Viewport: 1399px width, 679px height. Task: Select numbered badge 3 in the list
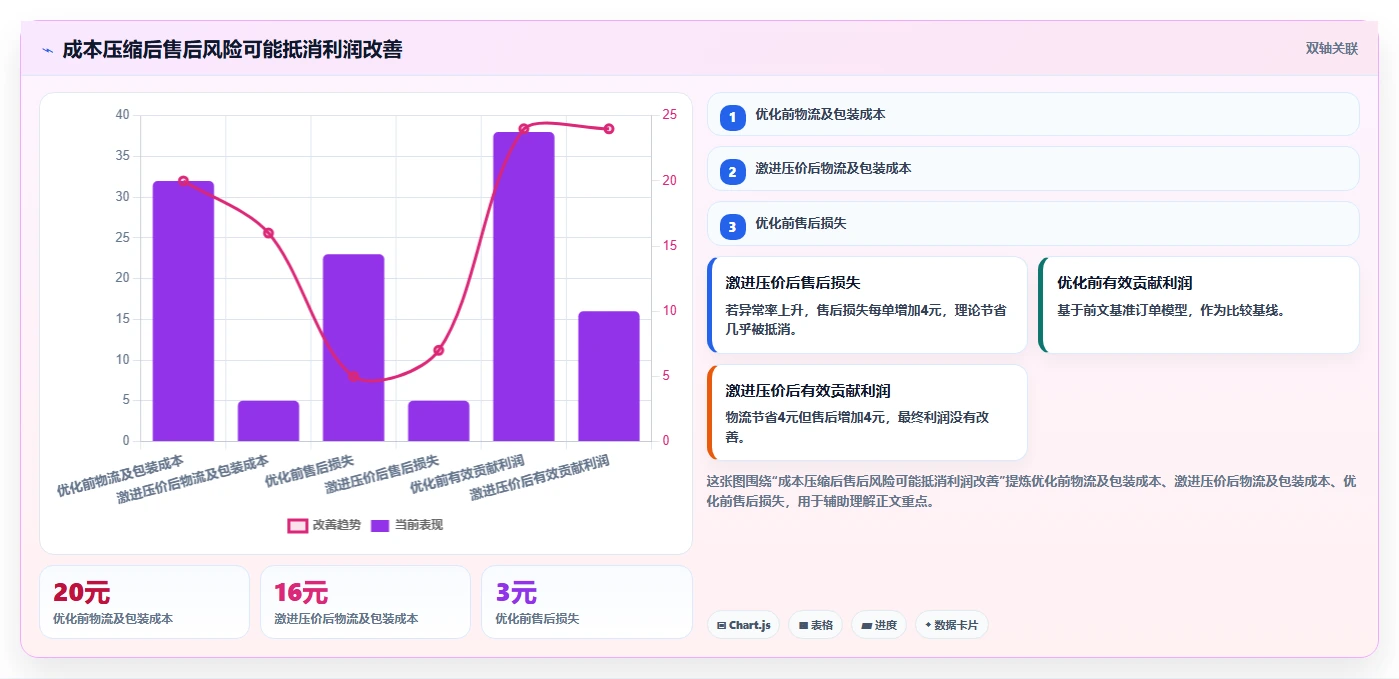732,227
